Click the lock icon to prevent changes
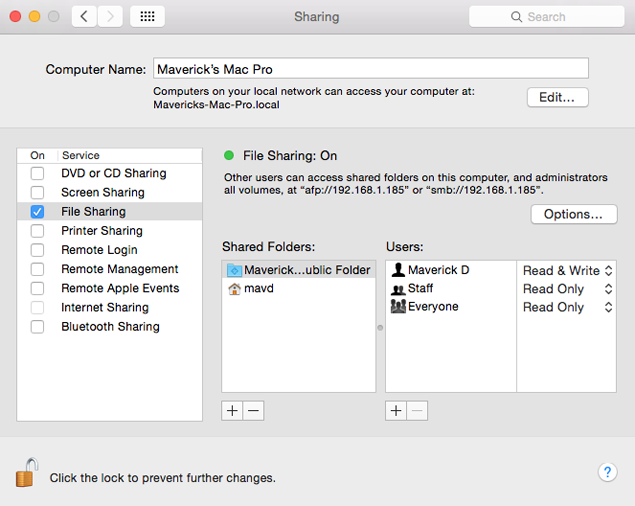The height and width of the screenshot is (506, 635). click(x=27, y=472)
